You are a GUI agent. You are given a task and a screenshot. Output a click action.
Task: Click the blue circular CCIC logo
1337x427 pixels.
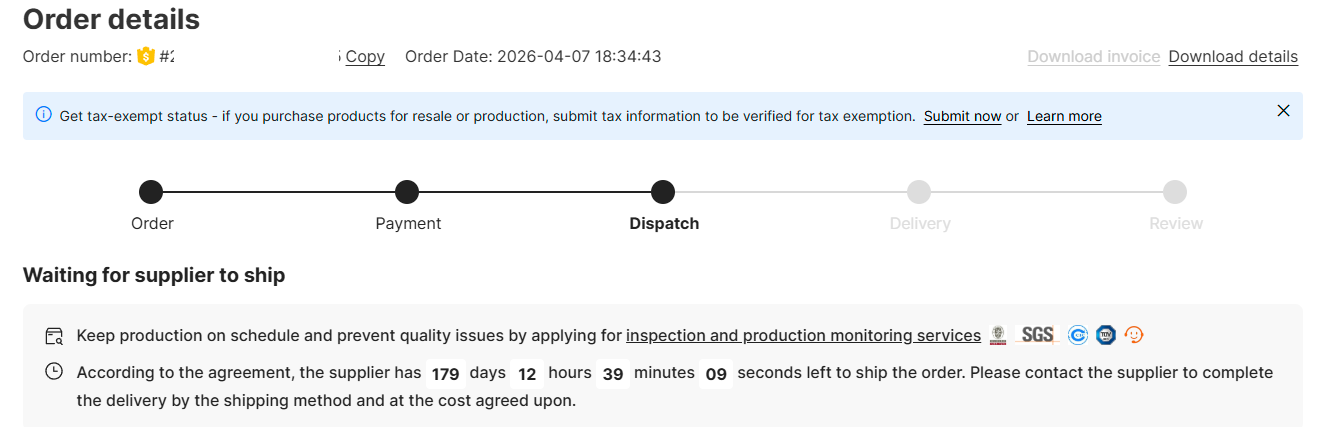pos(1077,335)
